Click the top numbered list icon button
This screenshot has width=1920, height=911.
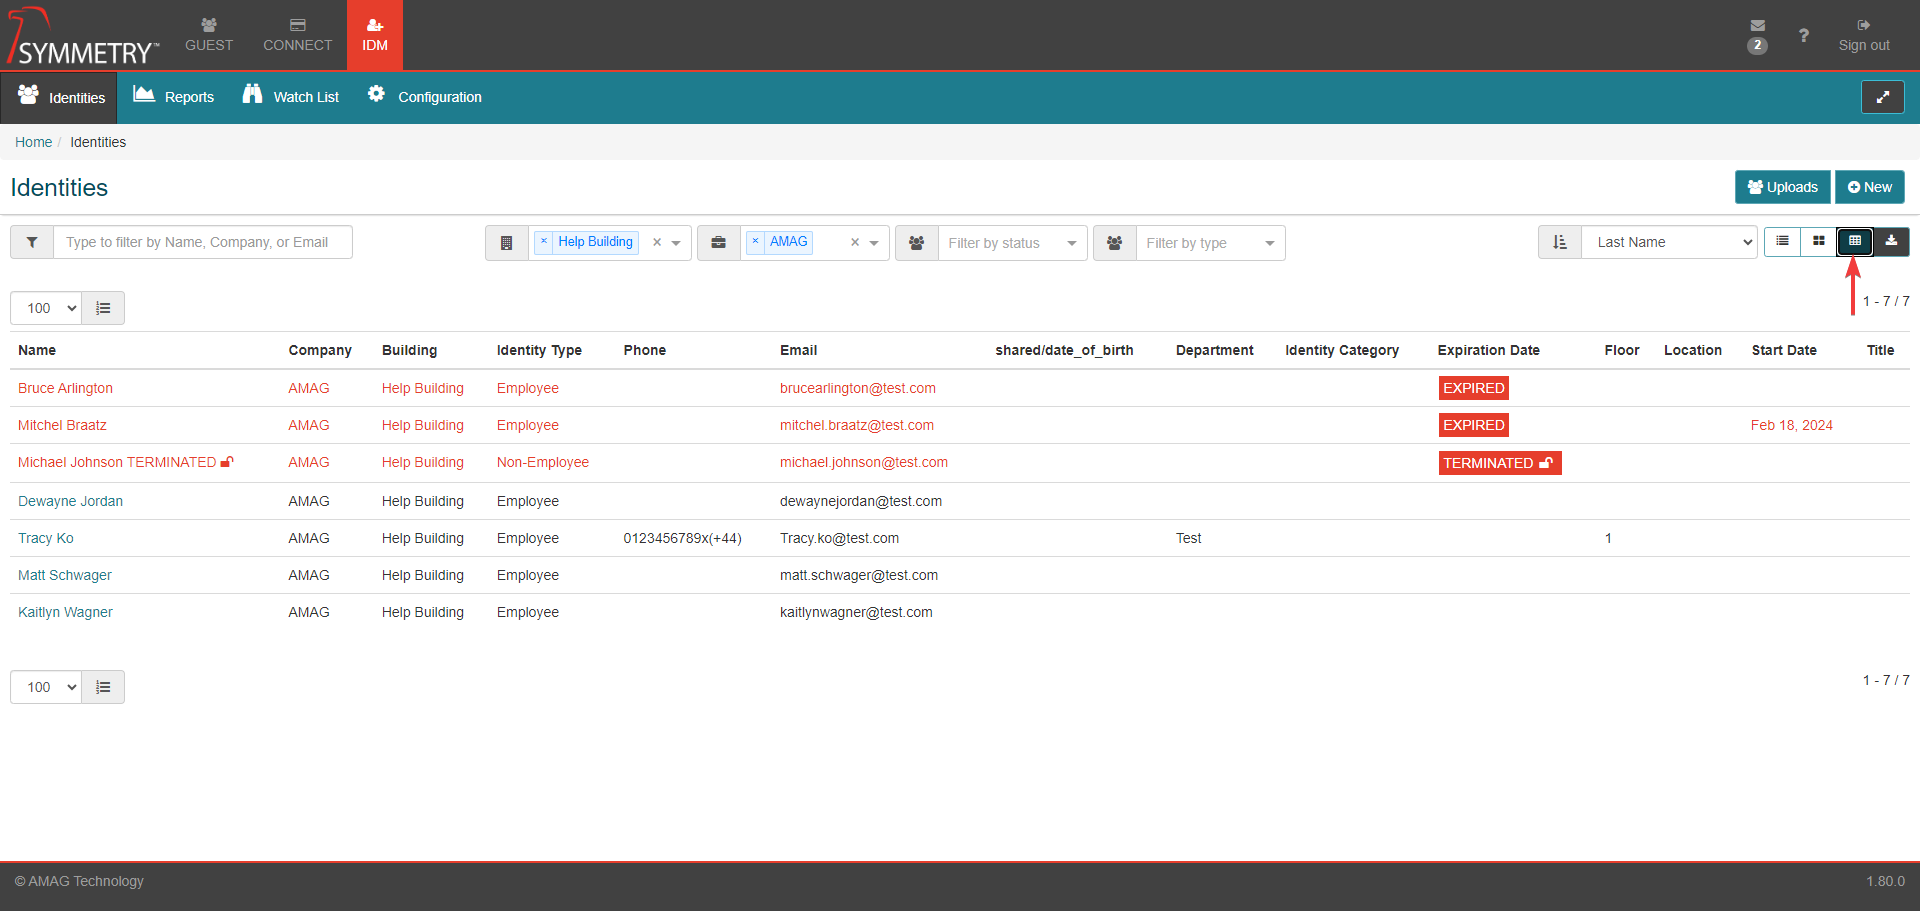tap(103, 308)
